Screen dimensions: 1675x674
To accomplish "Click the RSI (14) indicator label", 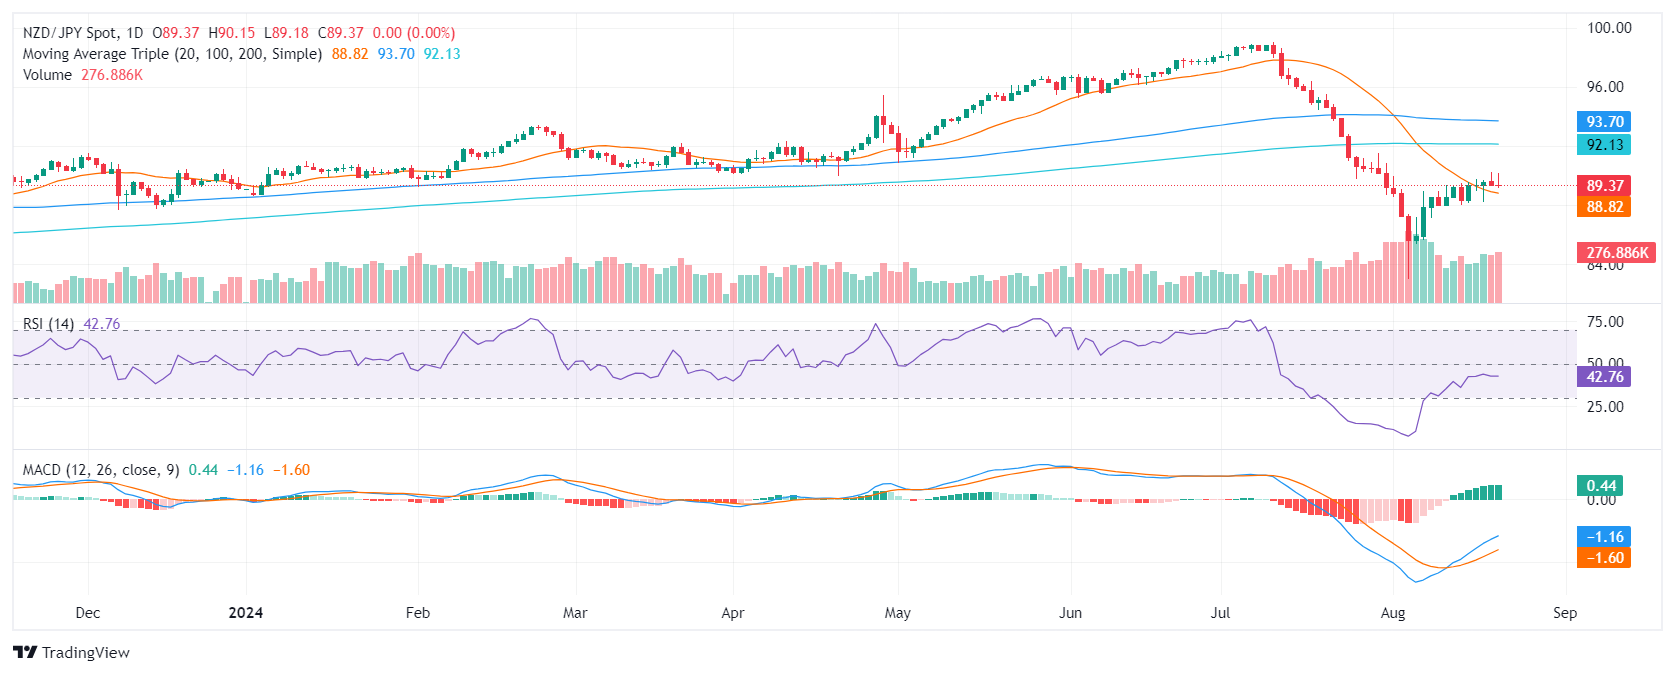I will (48, 324).
